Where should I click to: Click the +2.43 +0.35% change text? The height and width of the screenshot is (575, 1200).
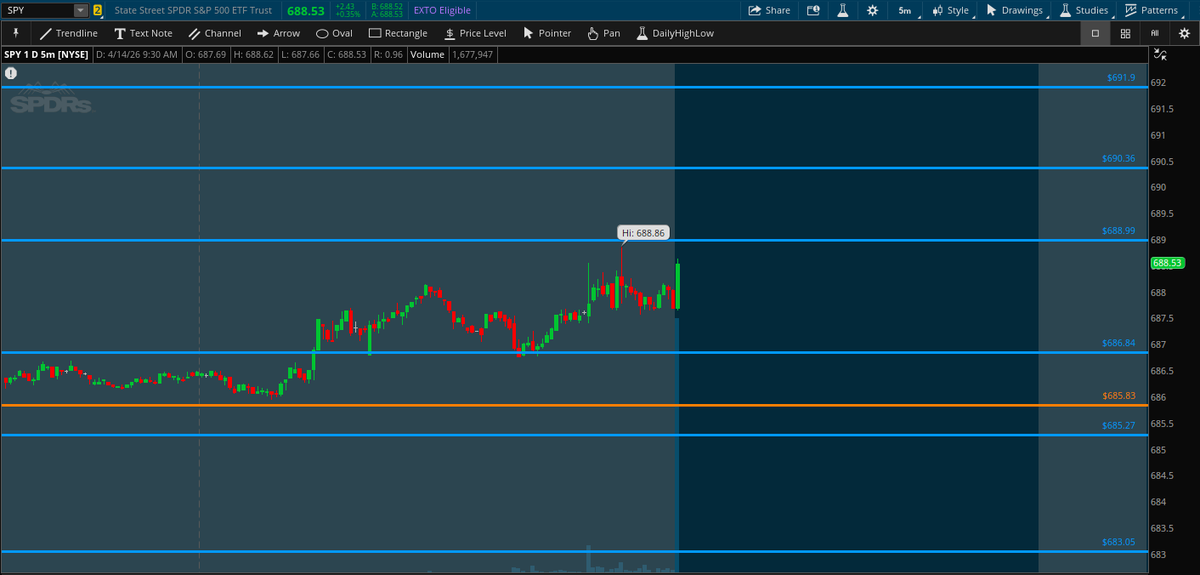pyautogui.click(x=347, y=10)
